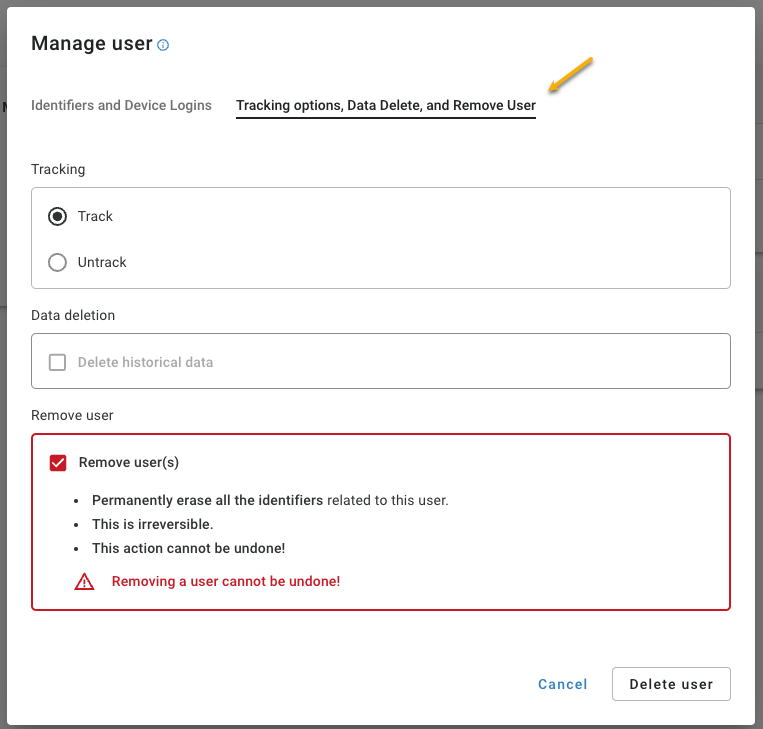Image resolution: width=763 pixels, height=729 pixels.
Task: Open Tracking options, Data Delete, Remove User tab
Action: (x=386, y=105)
